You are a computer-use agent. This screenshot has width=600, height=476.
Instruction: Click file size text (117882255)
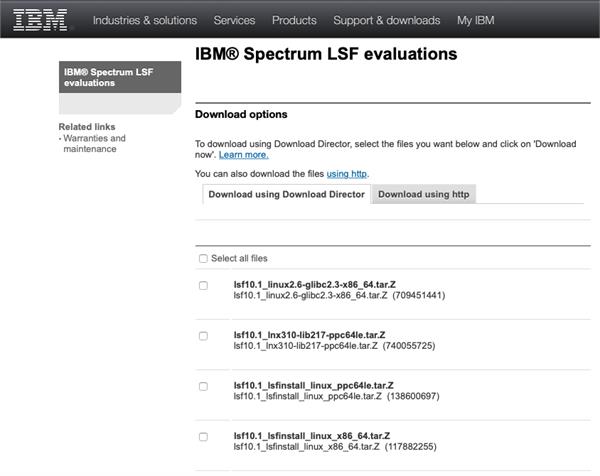pyautogui.click(x=410, y=447)
